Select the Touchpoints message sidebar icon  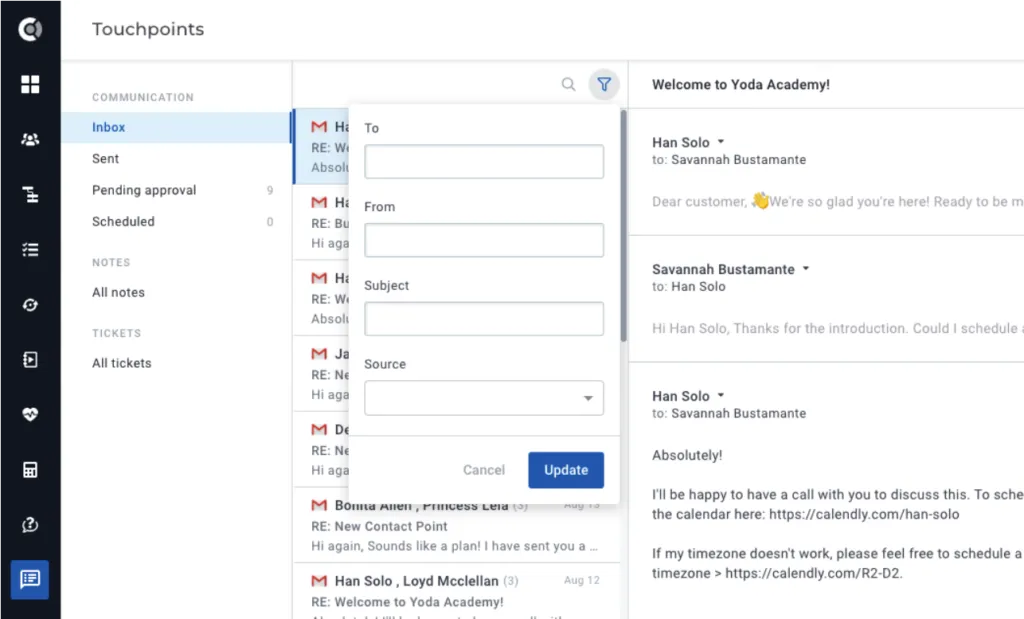click(x=30, y=579)
